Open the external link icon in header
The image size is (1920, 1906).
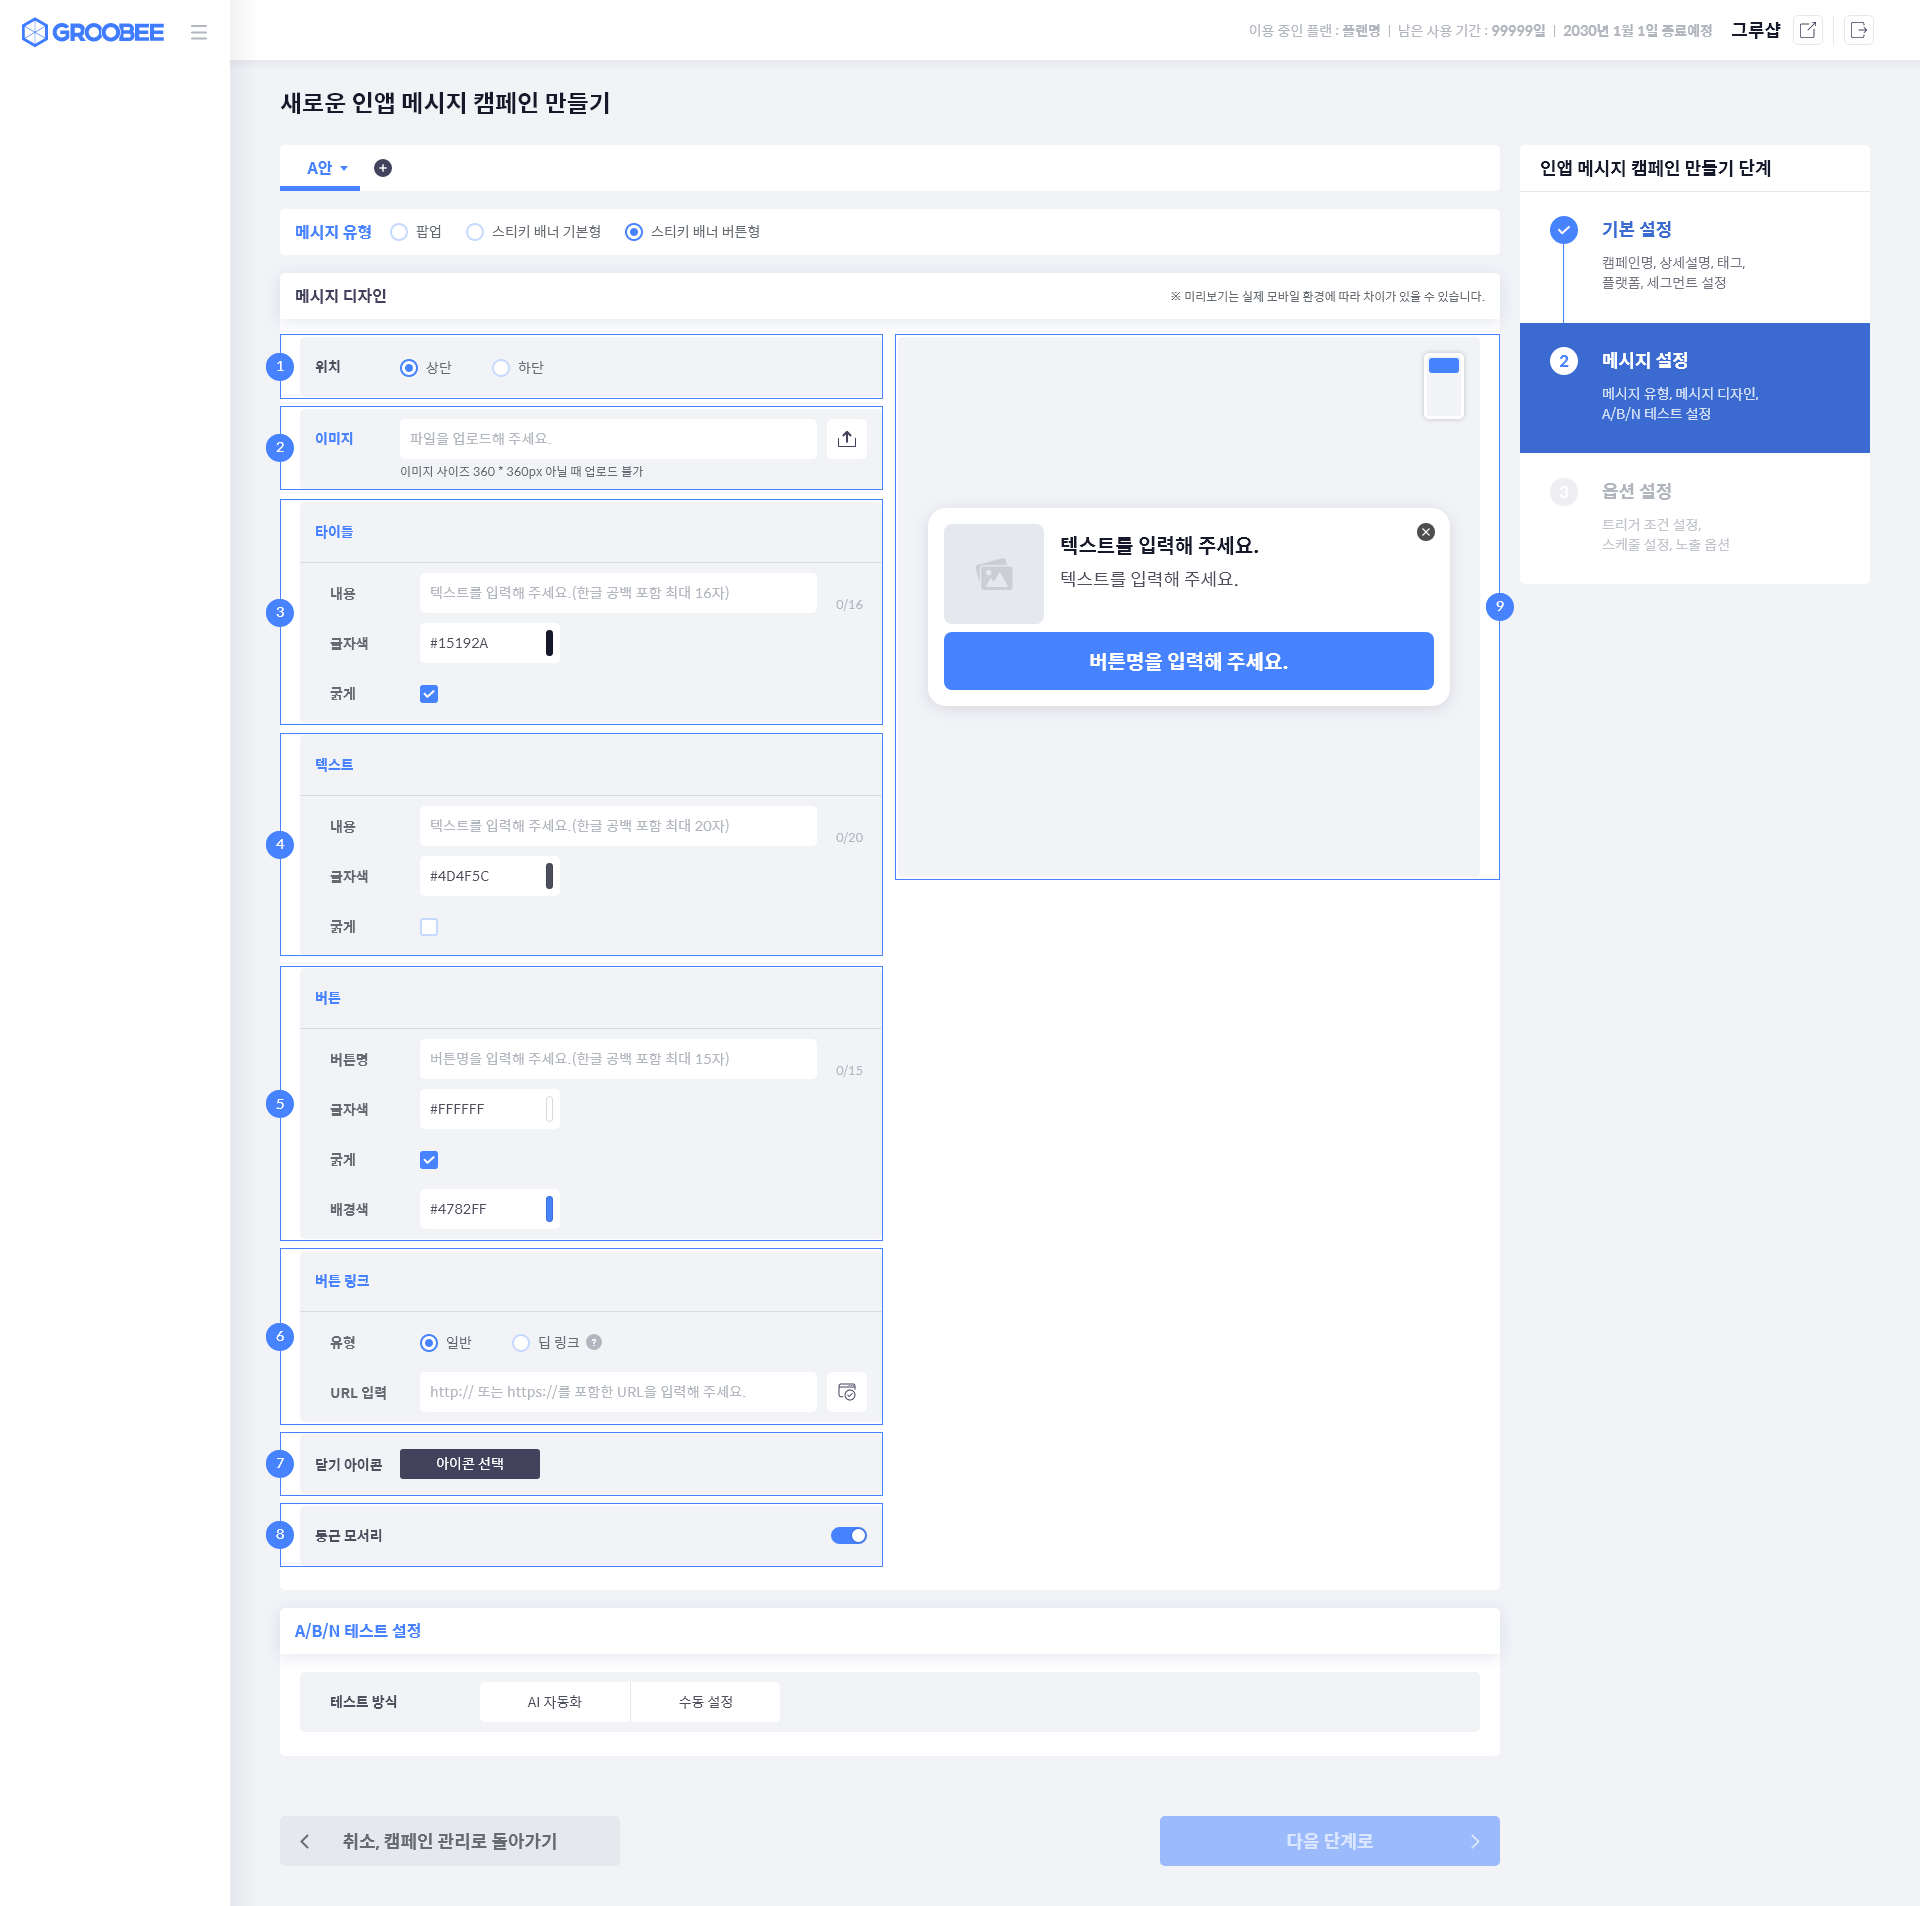1808,30
